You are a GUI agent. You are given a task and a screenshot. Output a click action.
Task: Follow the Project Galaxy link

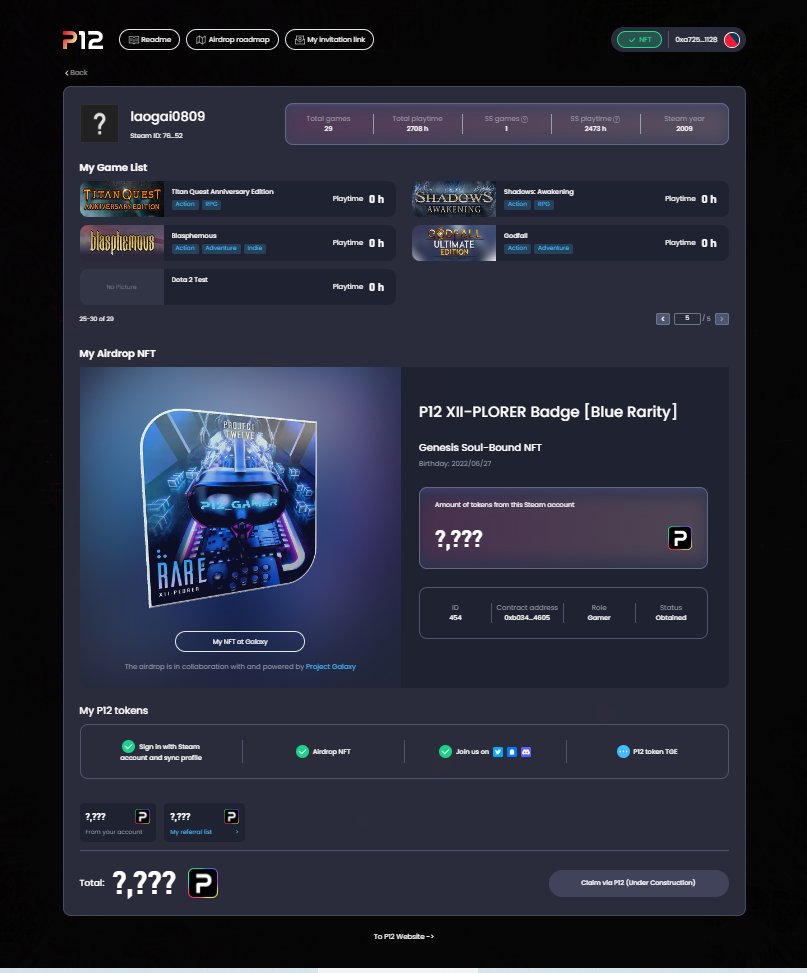[331, 666]
